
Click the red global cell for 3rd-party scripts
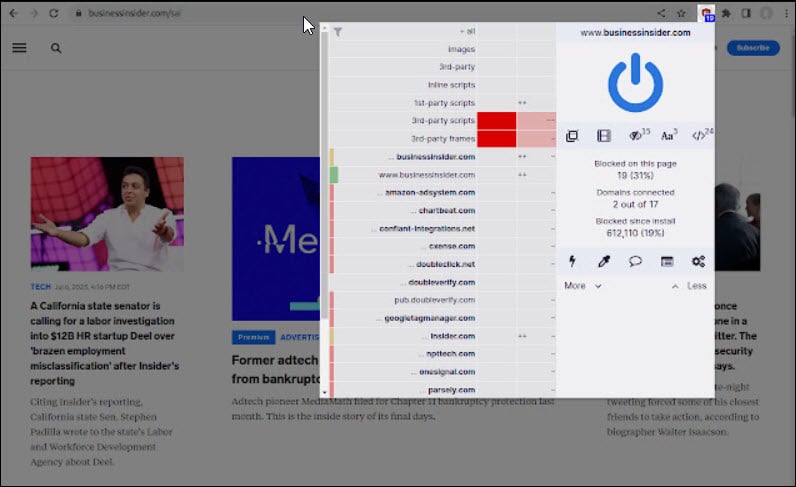coord(496,120)
